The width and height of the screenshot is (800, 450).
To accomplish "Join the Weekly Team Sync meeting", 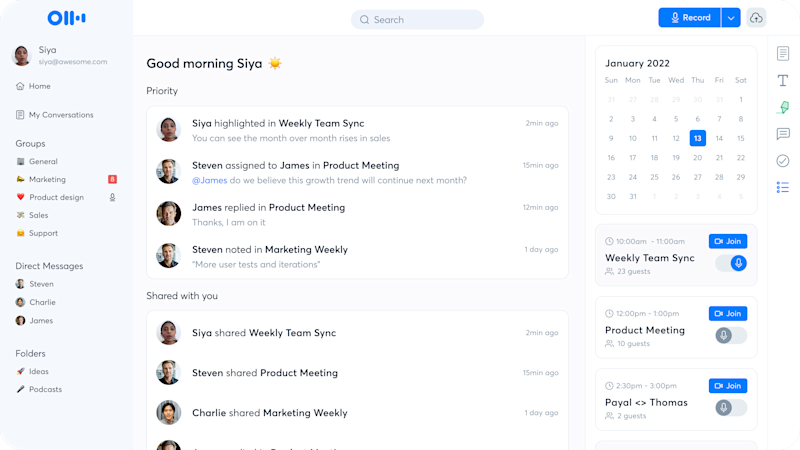I will pos(728,241).
